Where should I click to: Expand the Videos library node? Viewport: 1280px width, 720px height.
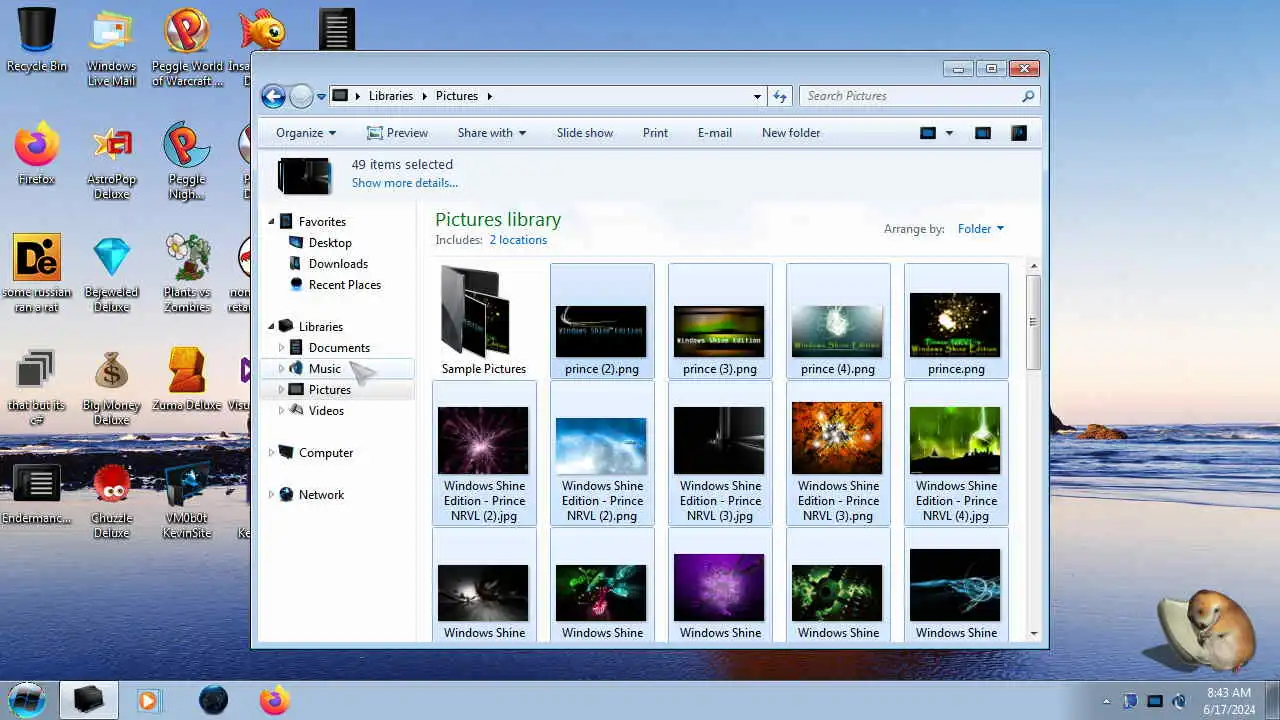[x=281, y=411]
